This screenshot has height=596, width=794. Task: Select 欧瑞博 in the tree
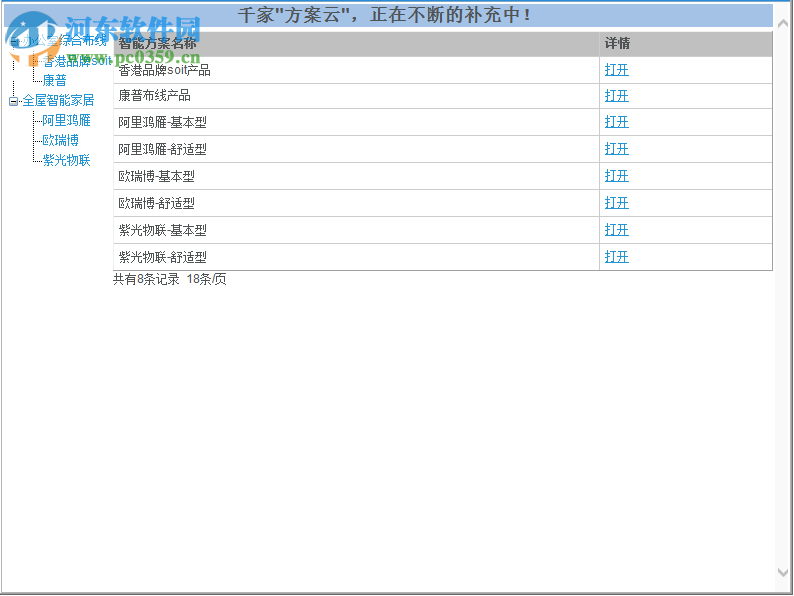pyautogui.click(x=60, y=140)
